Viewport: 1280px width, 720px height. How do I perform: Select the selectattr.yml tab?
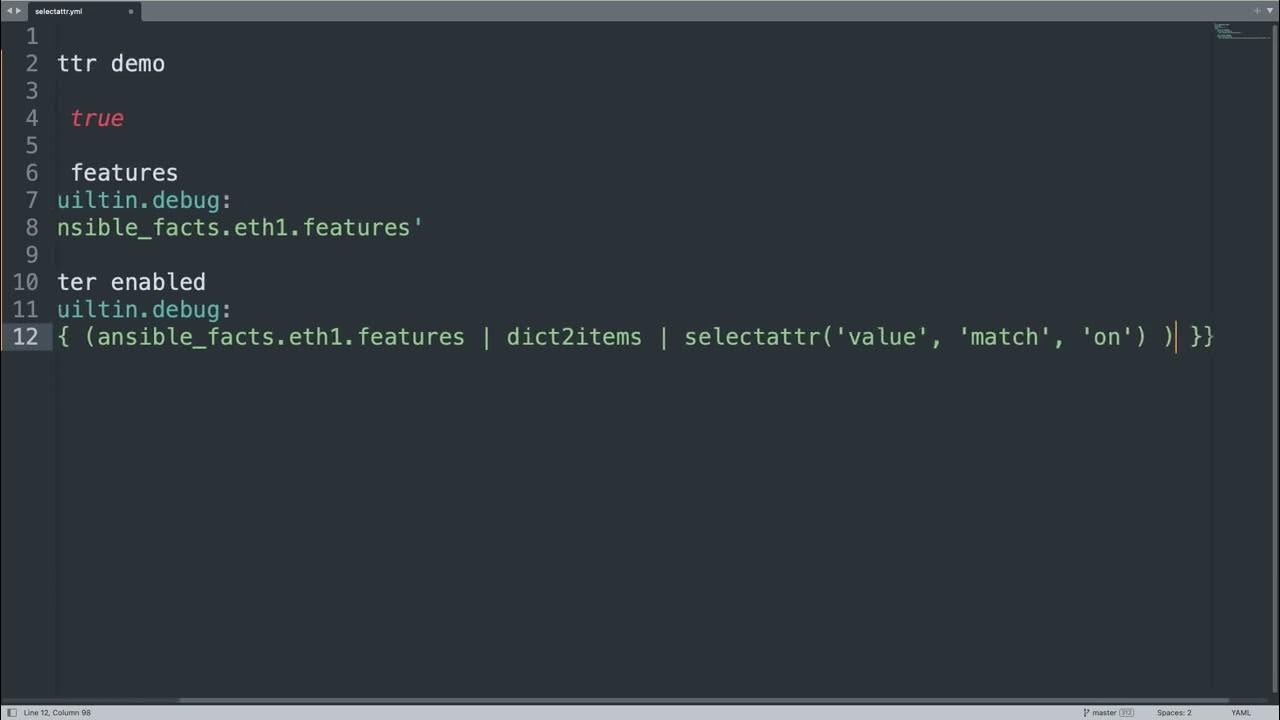(x=60, y=11)
